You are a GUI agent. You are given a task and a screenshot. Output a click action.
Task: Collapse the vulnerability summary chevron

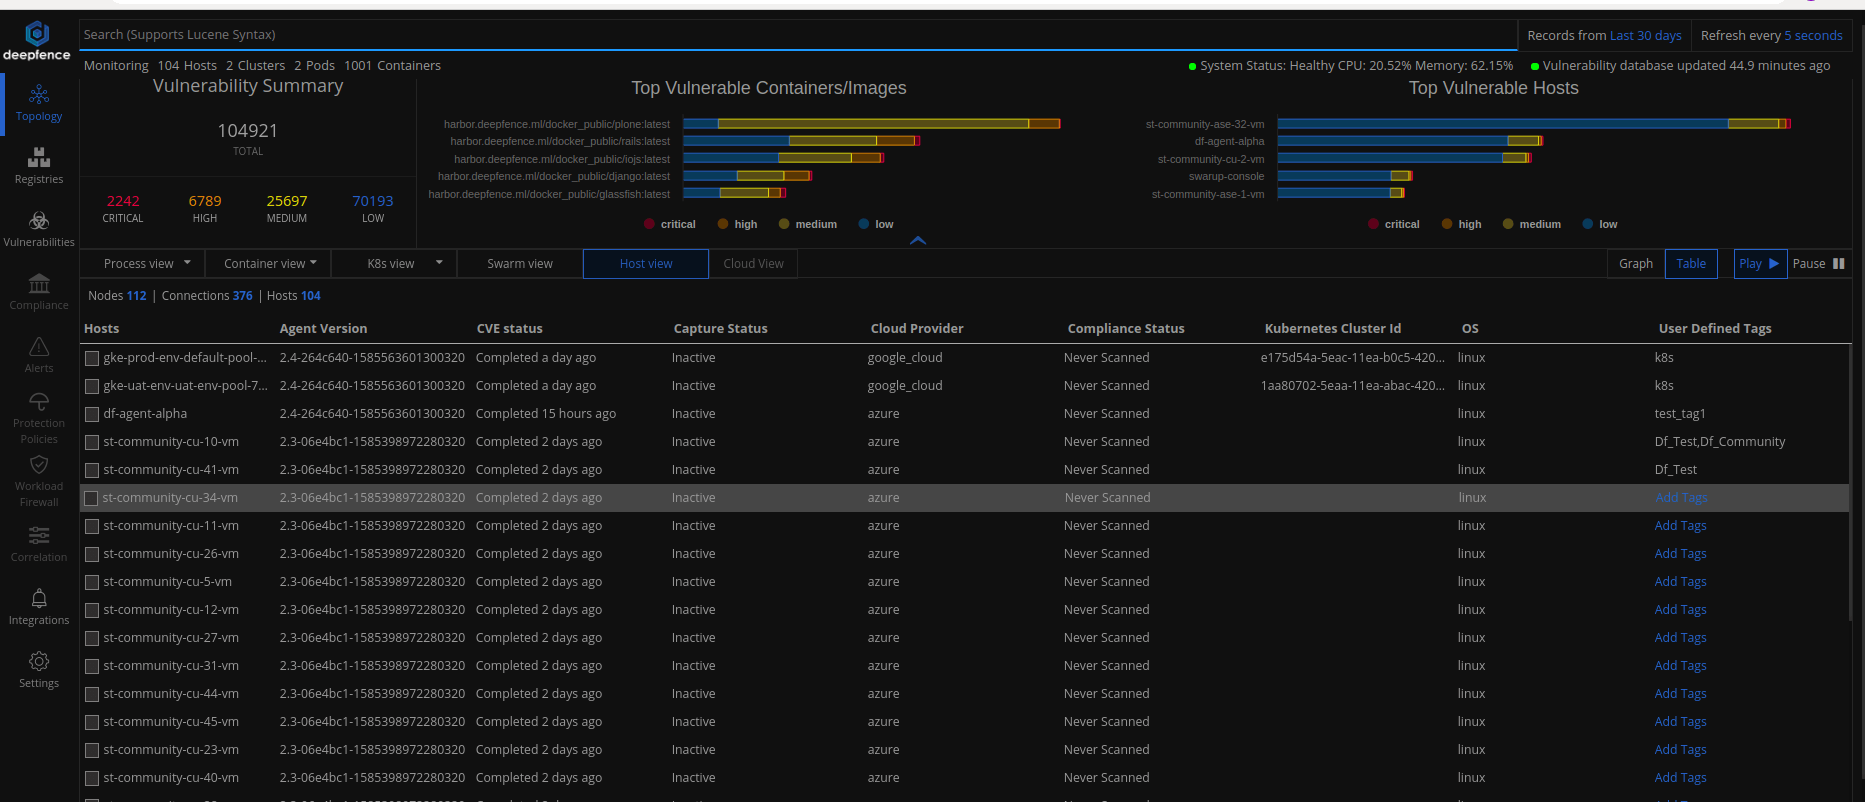[918, 240]
